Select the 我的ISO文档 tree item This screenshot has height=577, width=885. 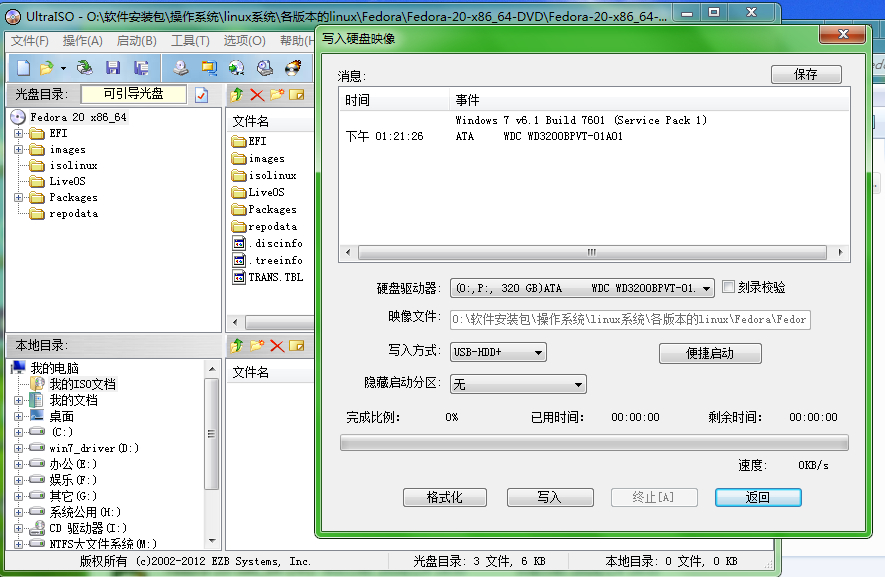82,384
